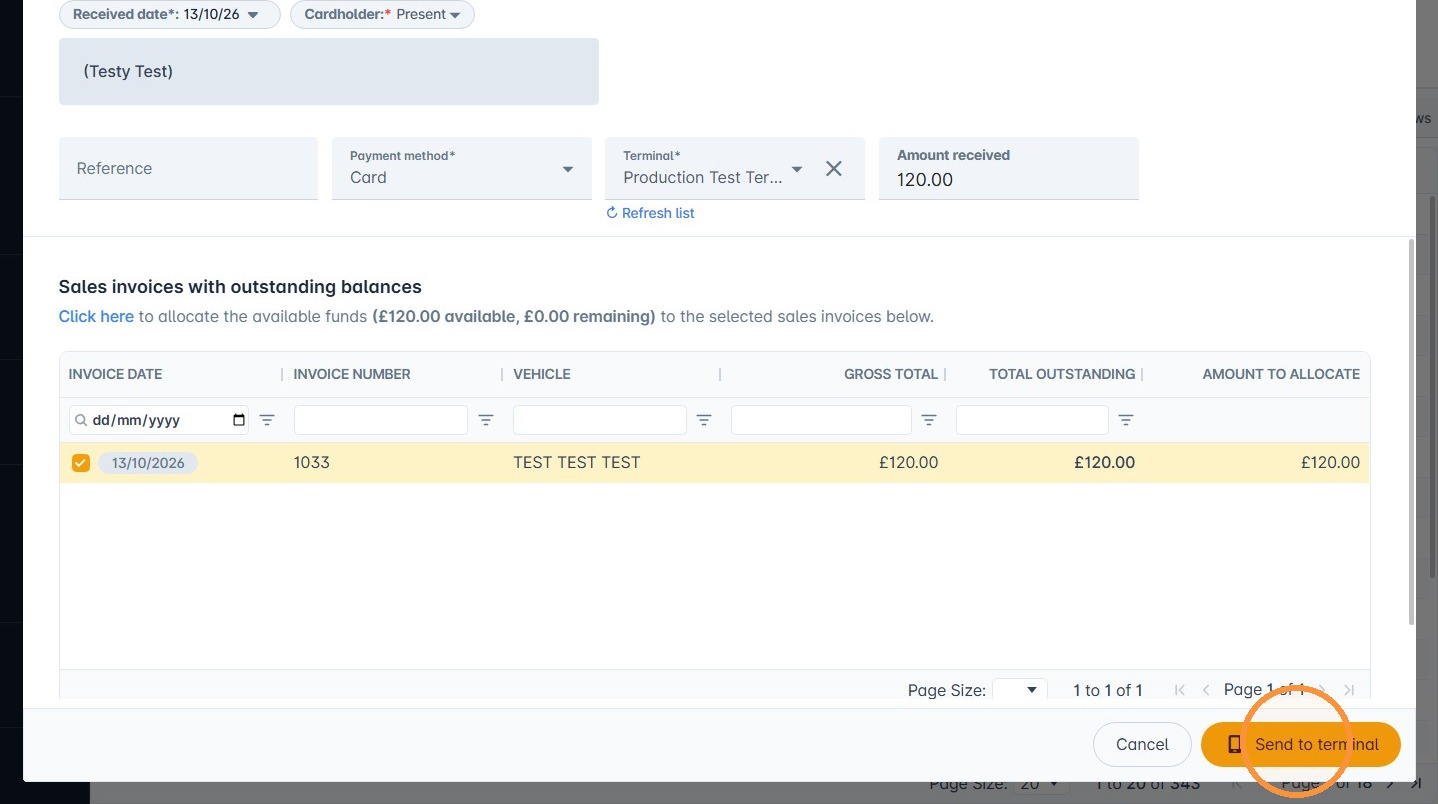Follow the 'Click here' allocate funds link
Screen dimensions: 1438x804
[x=96, y=316]
